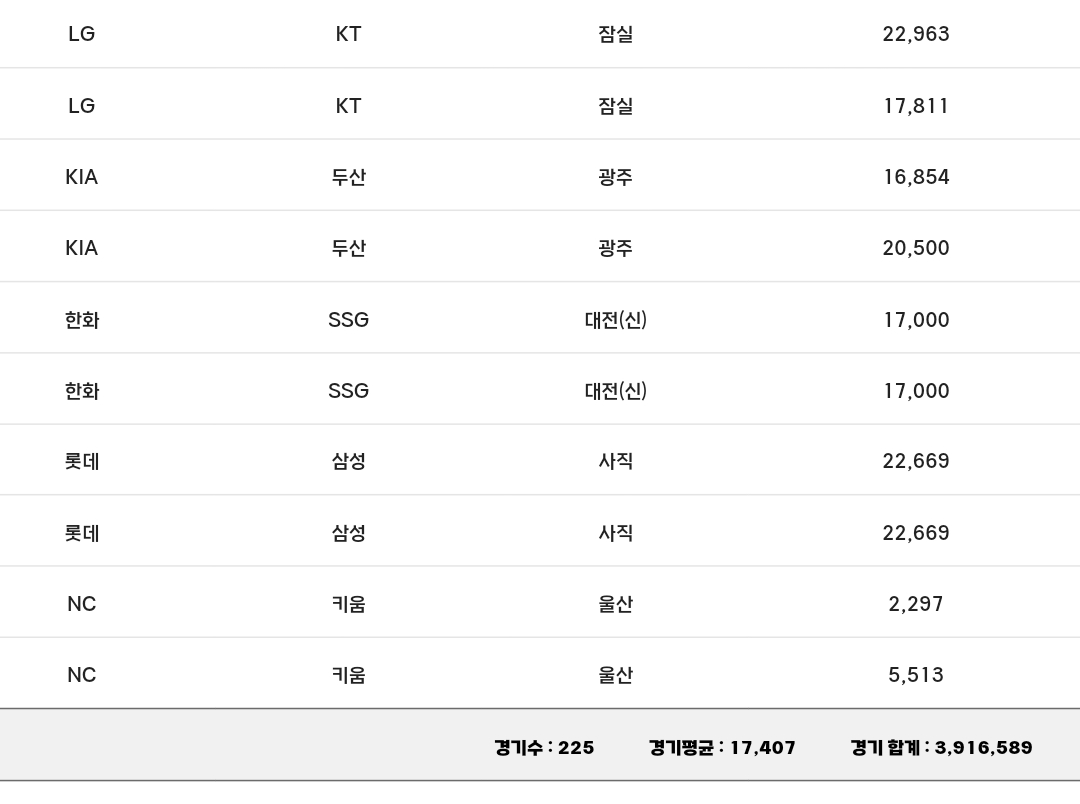Click LG in the 22,963 attendance row
This screenshot has width=1080, height=804.
[x=82, y=34]
